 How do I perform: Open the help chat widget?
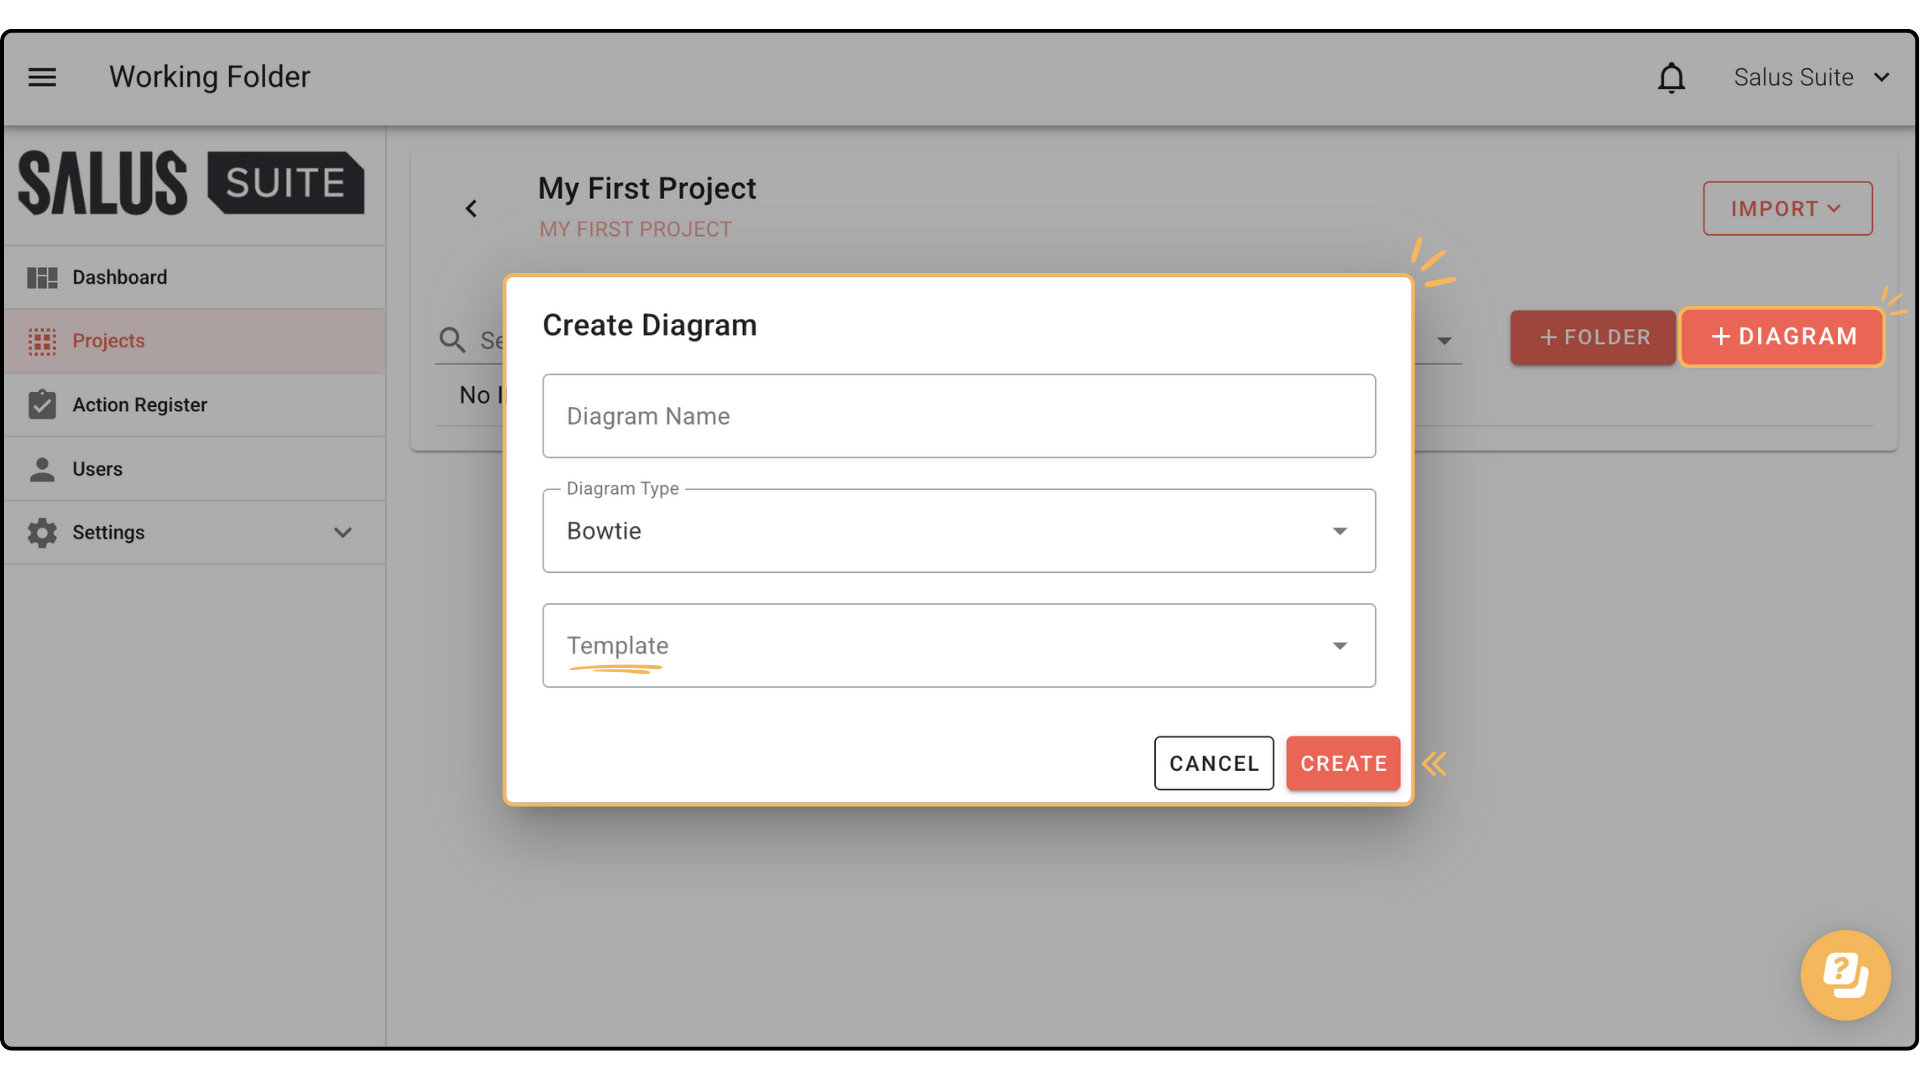pyautogui.click(x=1845, y=974)
